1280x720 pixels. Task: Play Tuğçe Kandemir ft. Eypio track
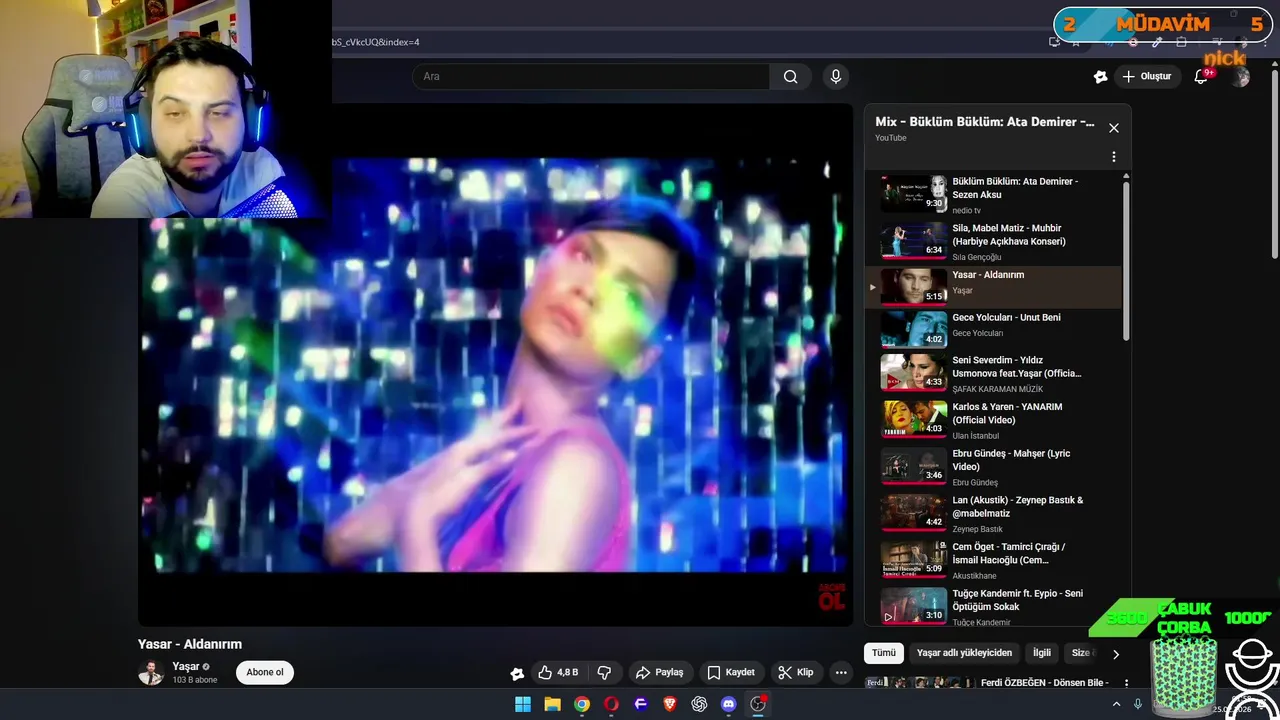992,606
